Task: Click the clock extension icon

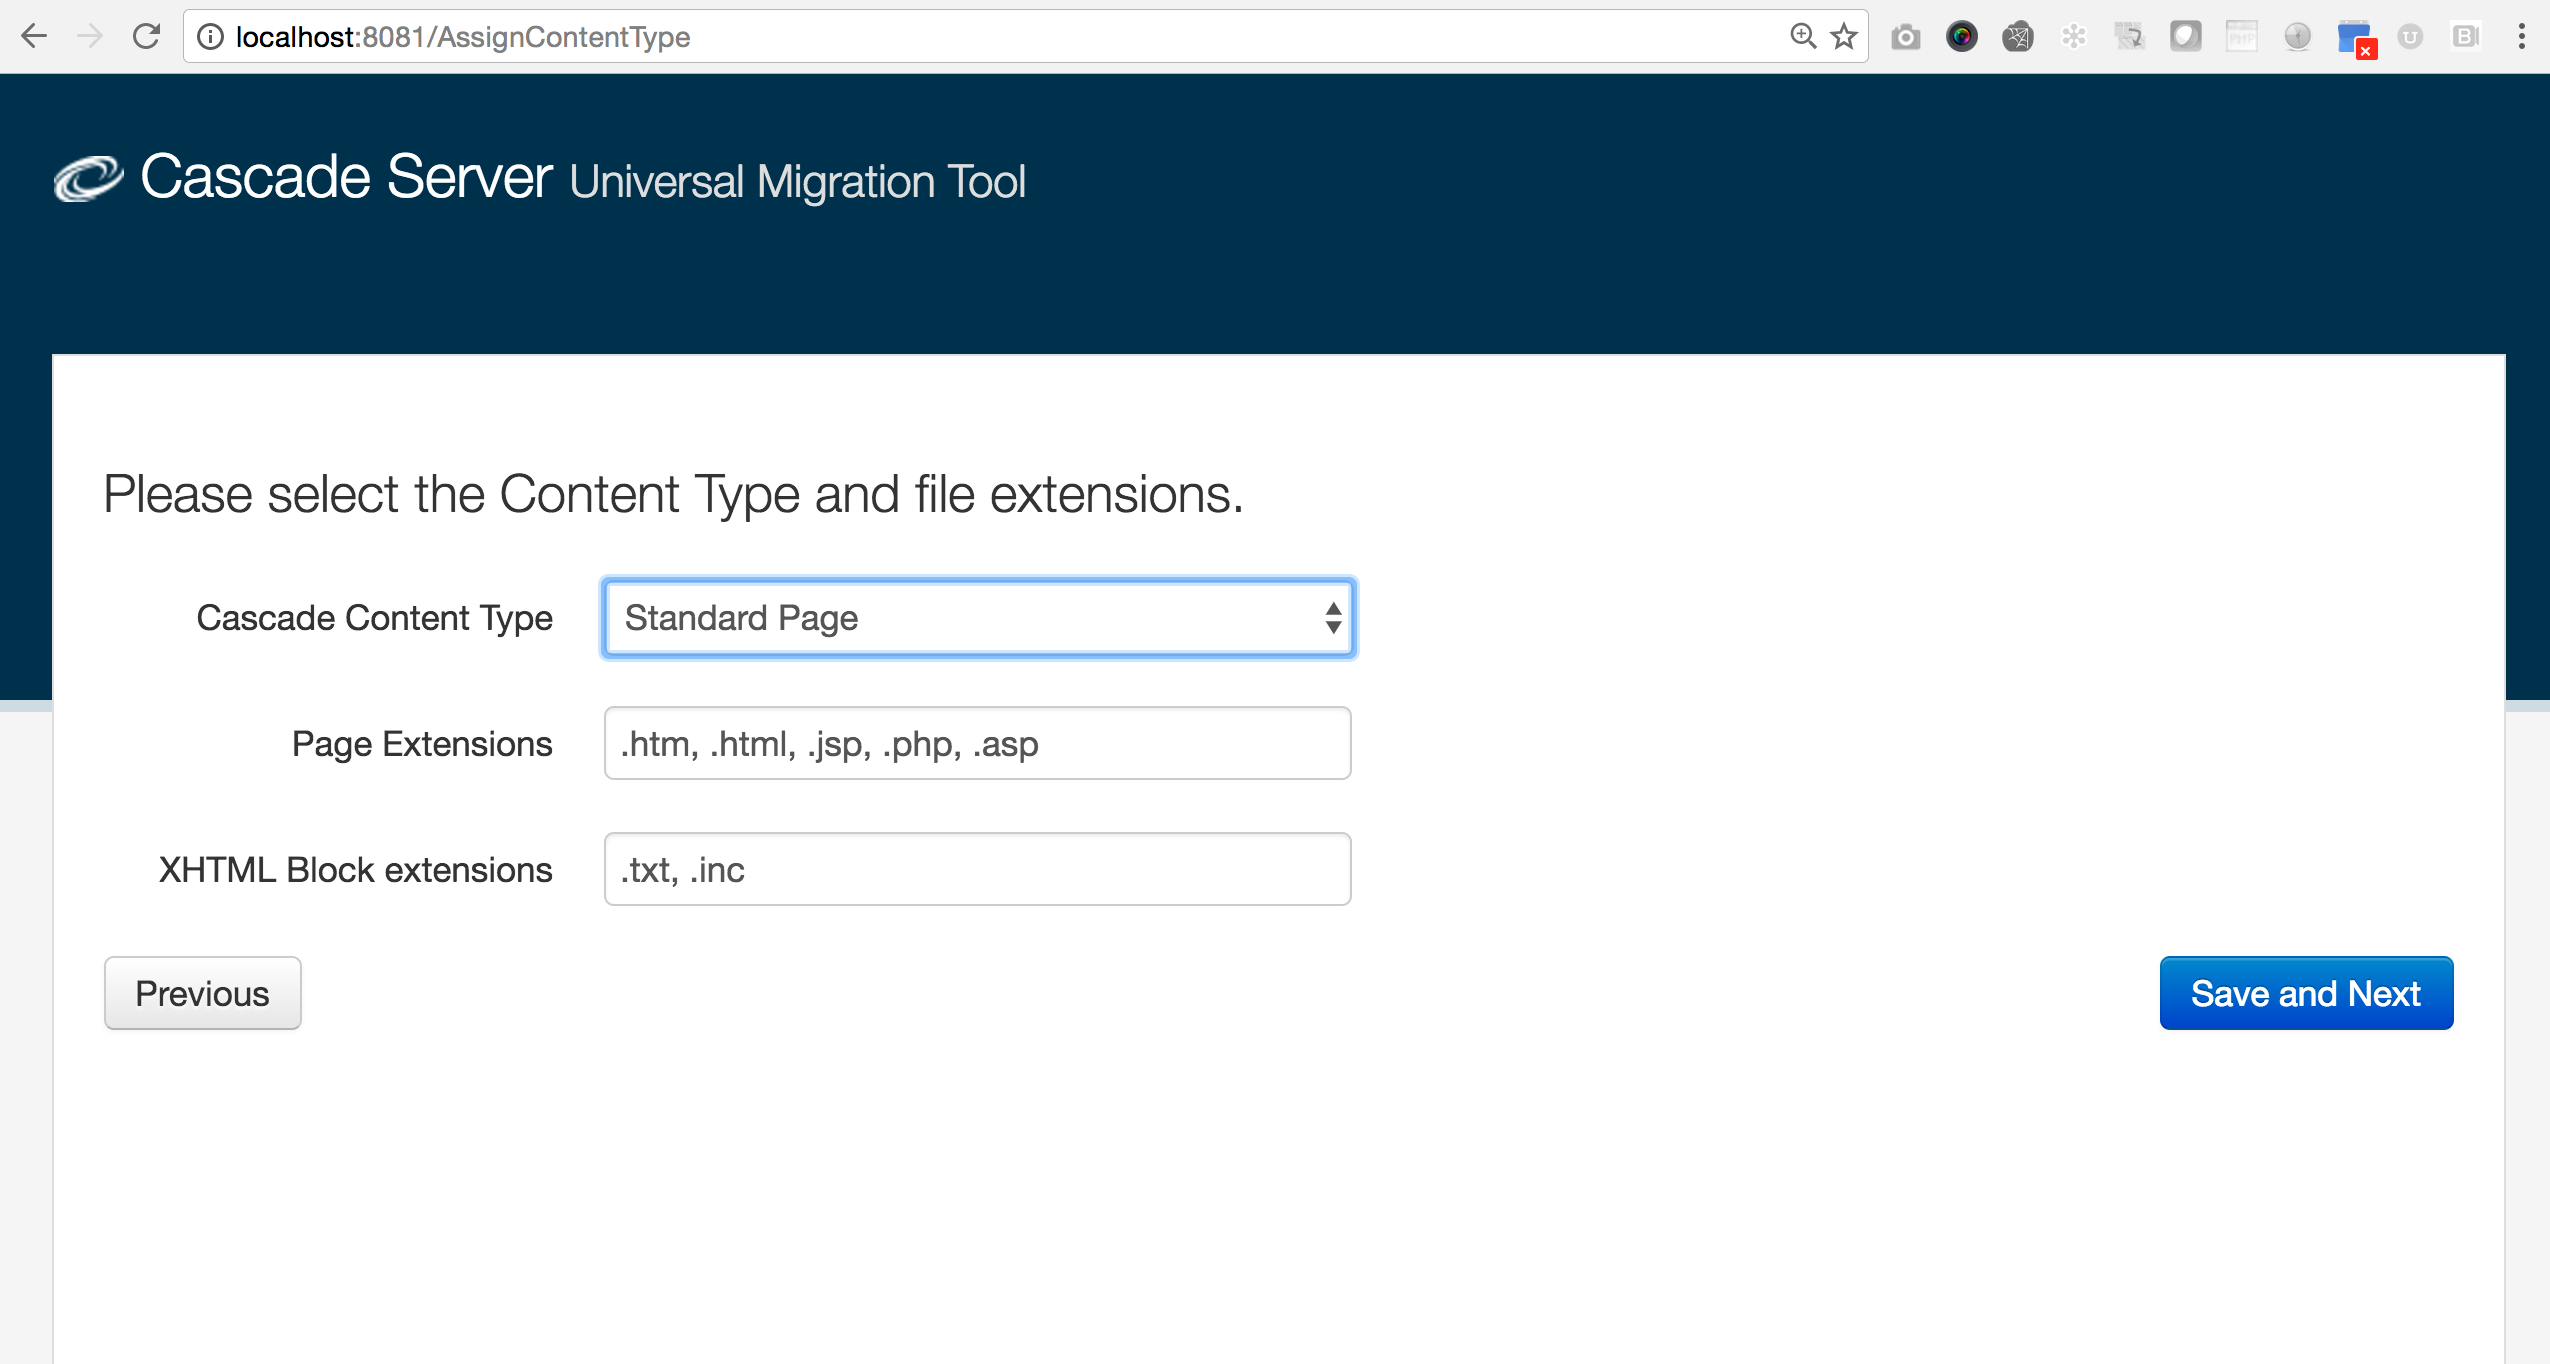Action: [x=2298, y=37]
